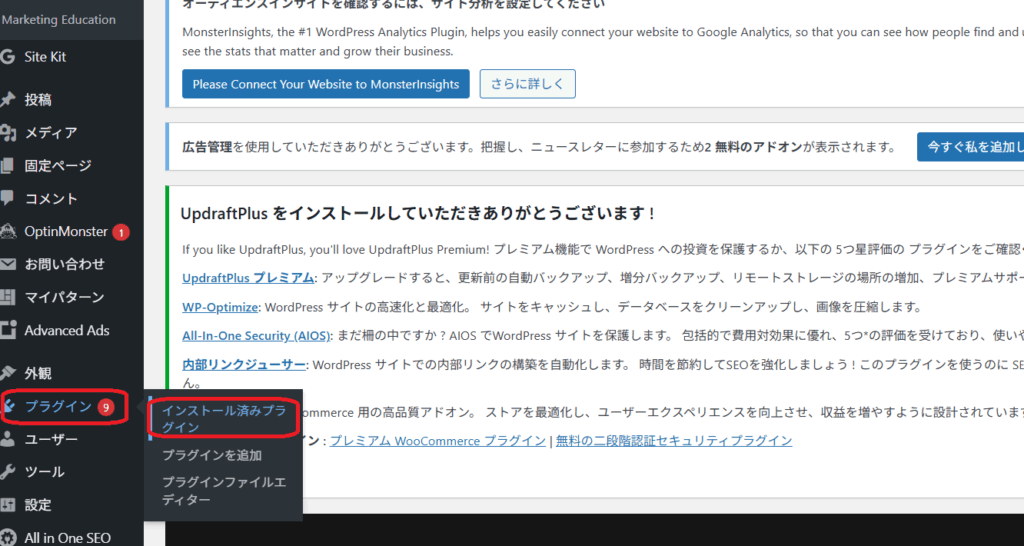Choose インストール済みプラグイン from submenu
1024x546 pixels.
click(x=224, y=419)
